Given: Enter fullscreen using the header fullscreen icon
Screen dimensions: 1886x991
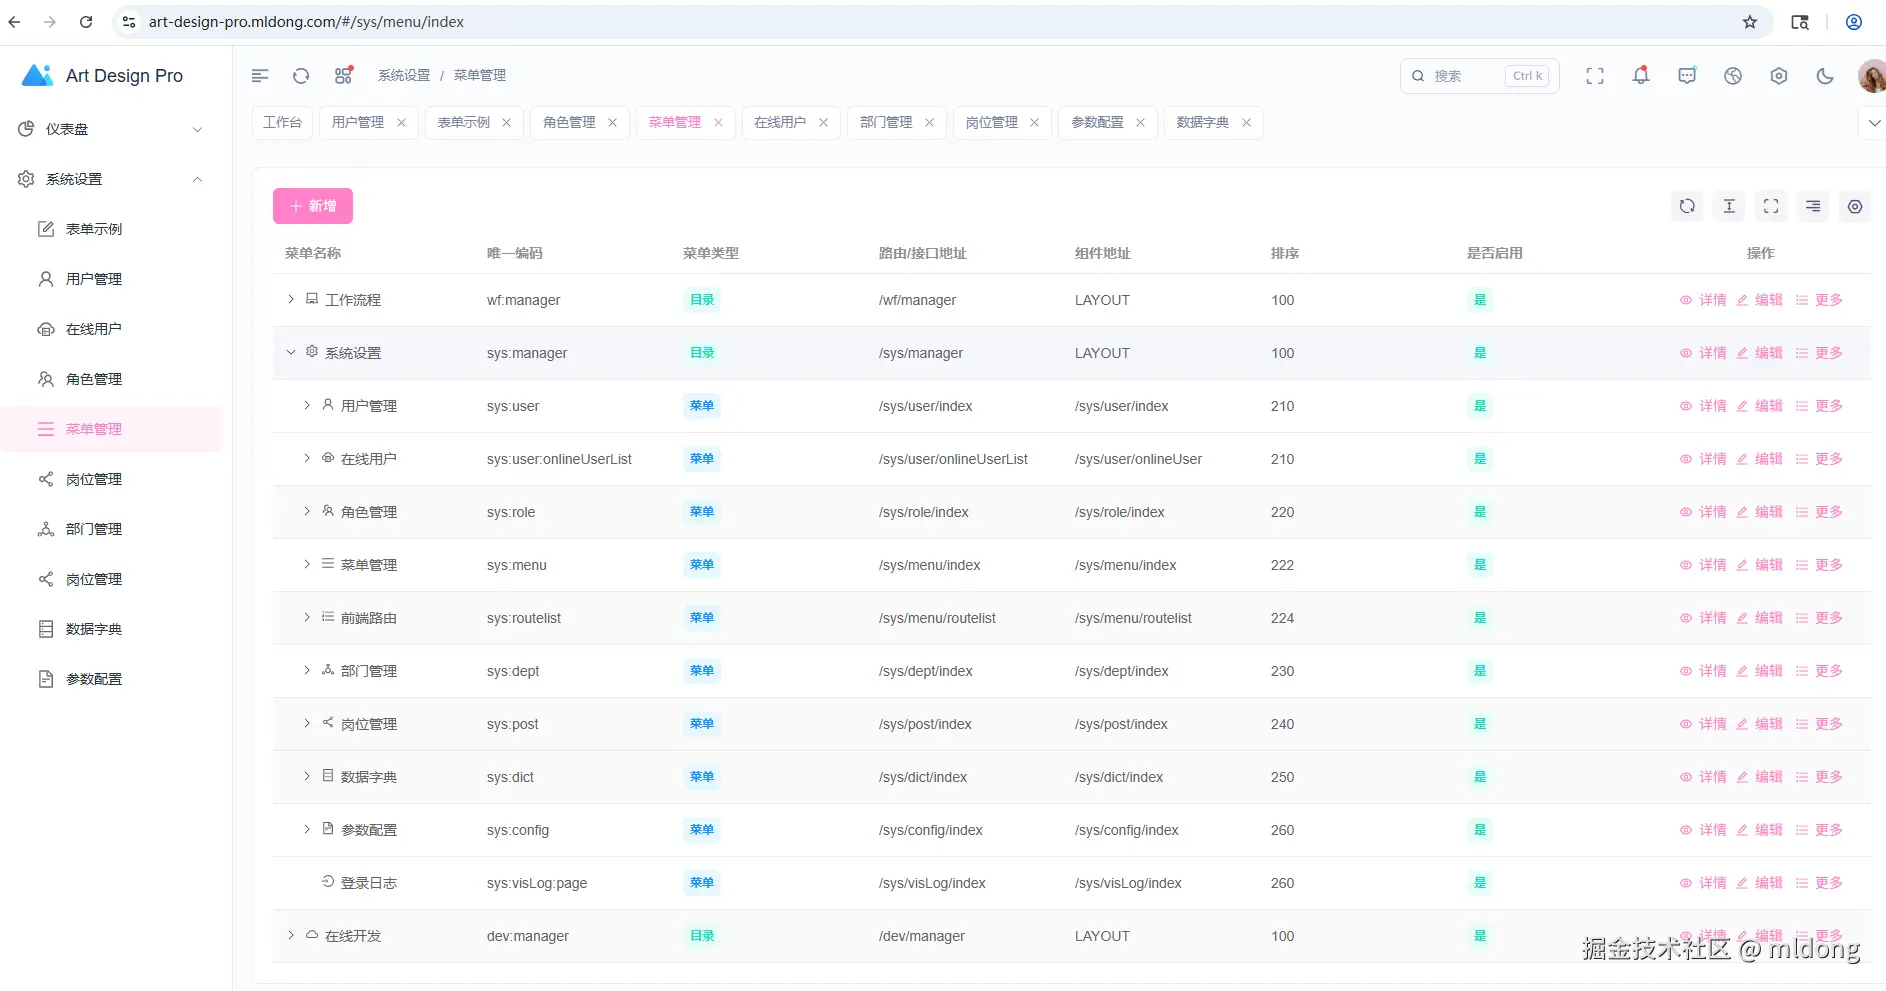Looking at the screenshot, I should click(x=1595, y=76).
